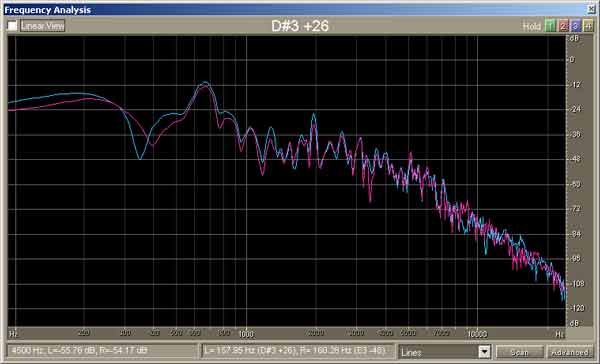Click the -48 dB label on amplitude scale

click(575, 158)
